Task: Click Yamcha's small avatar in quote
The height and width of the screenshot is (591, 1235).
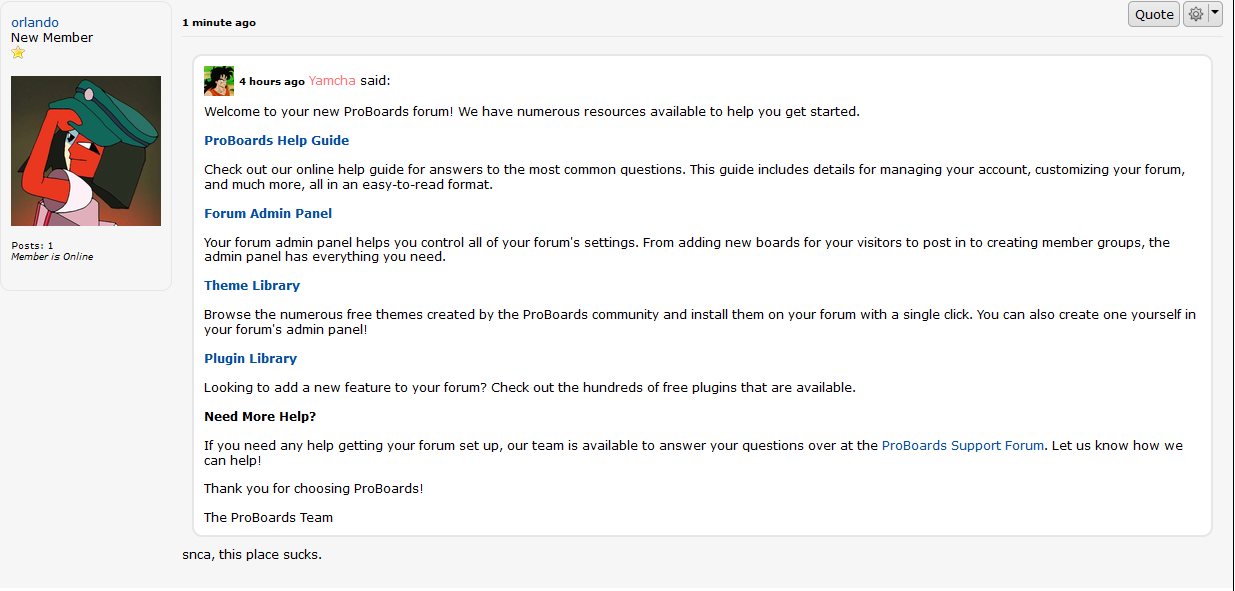Action: pos(219,81)
